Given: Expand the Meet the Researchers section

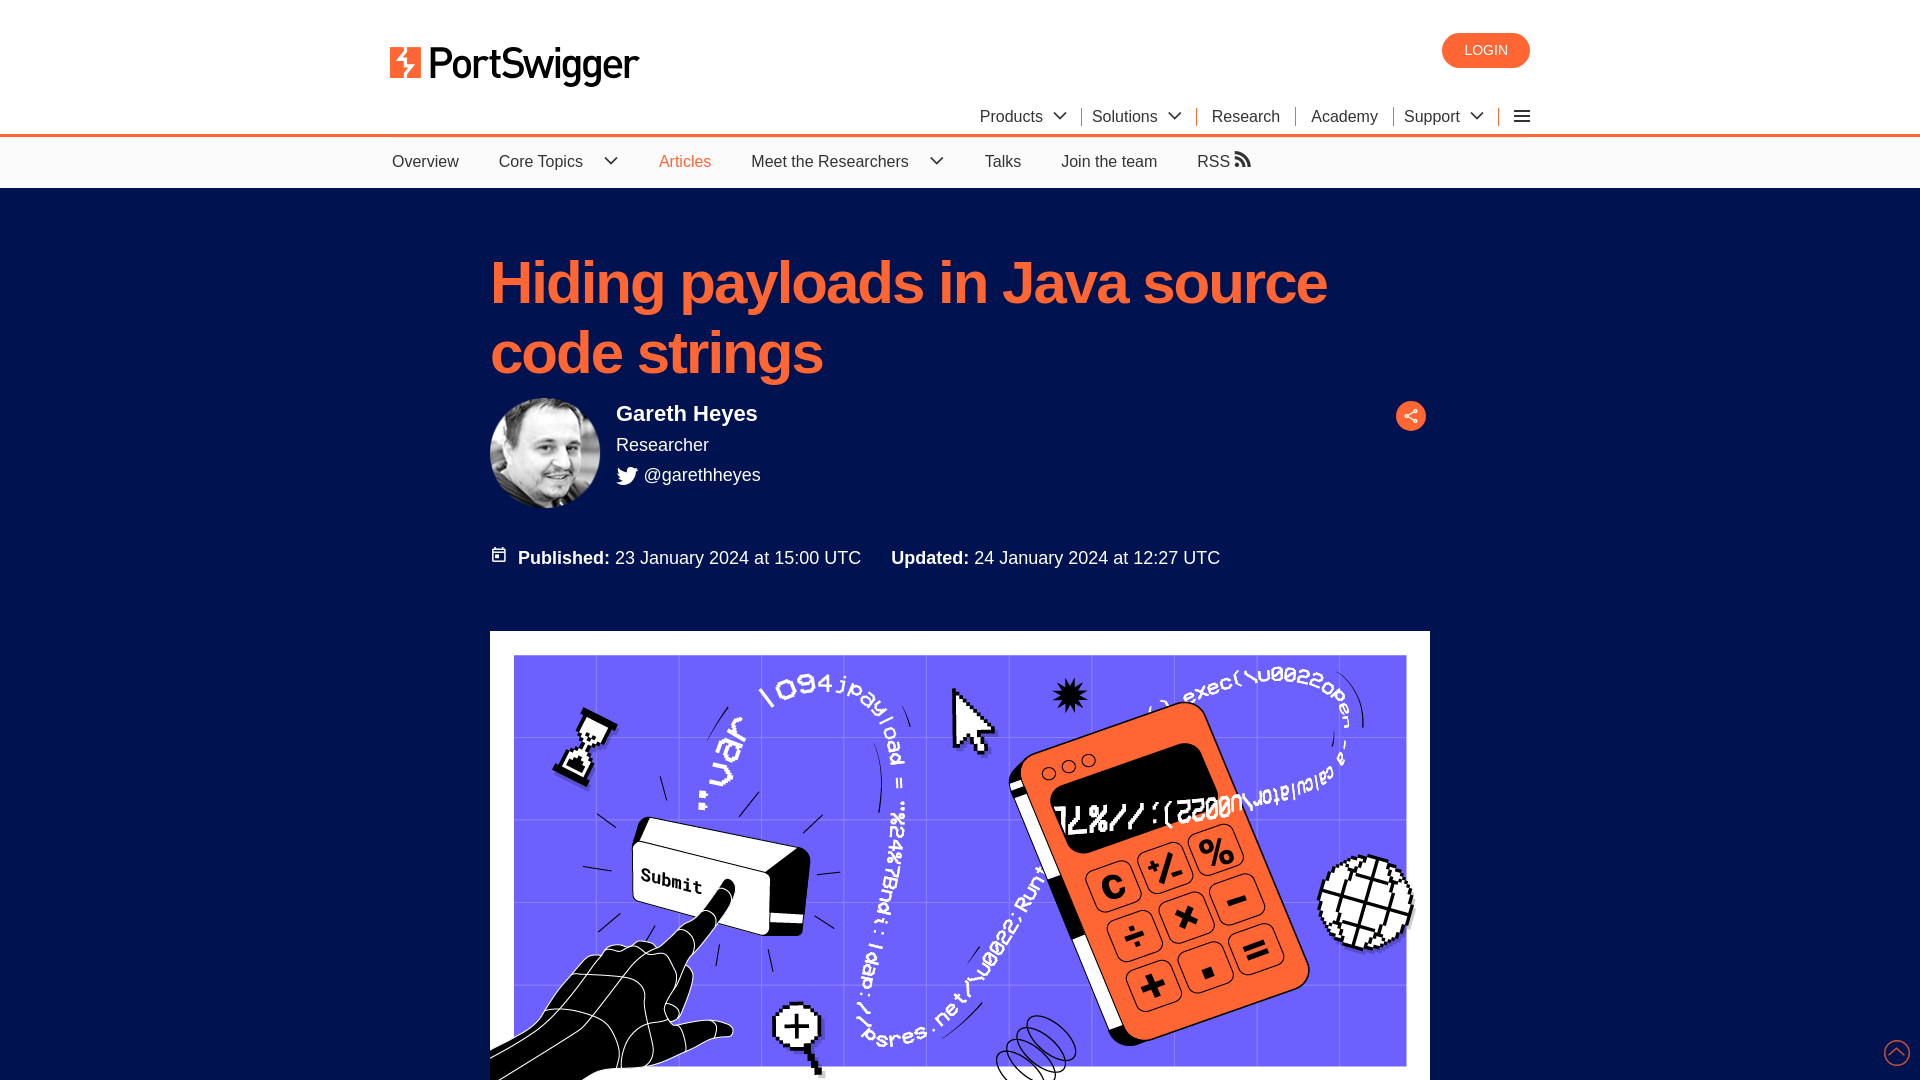Looking at the screenshot, I should (936, 161).
